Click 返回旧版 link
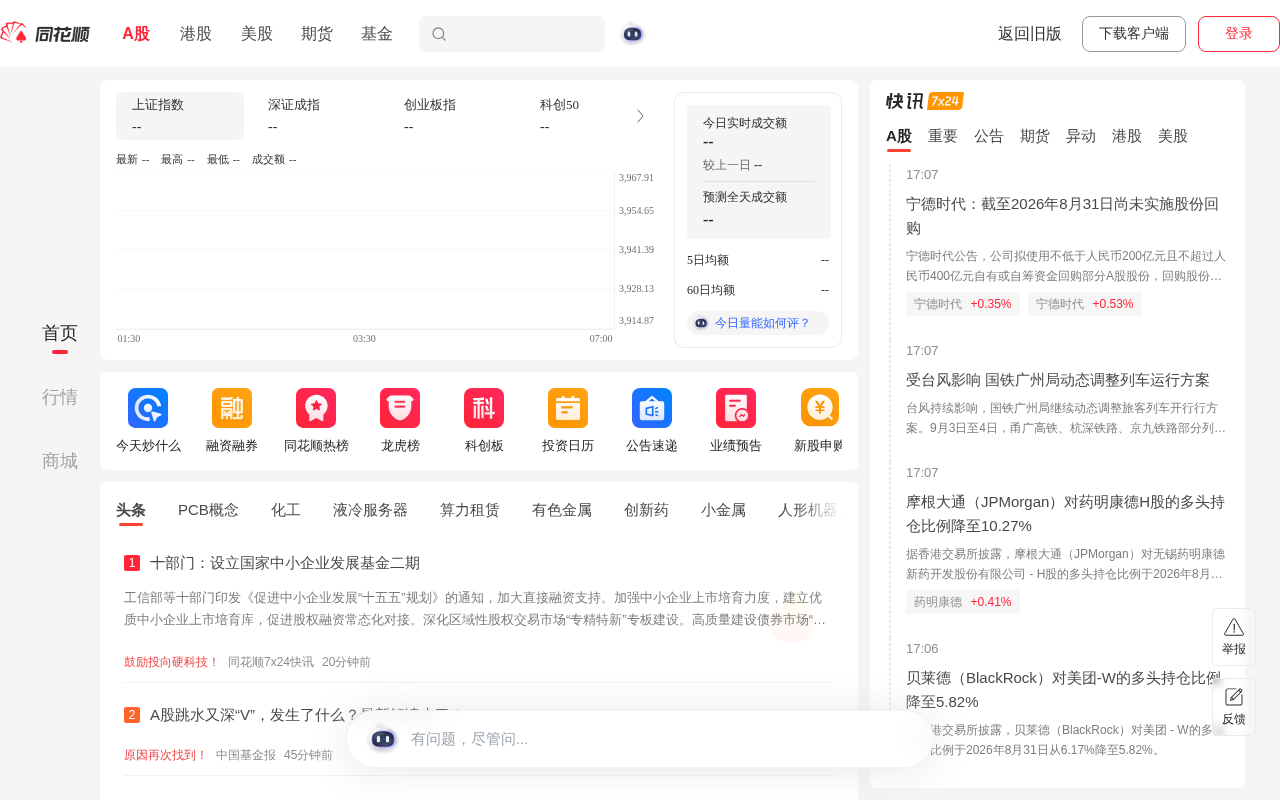 click(1030, 34)
